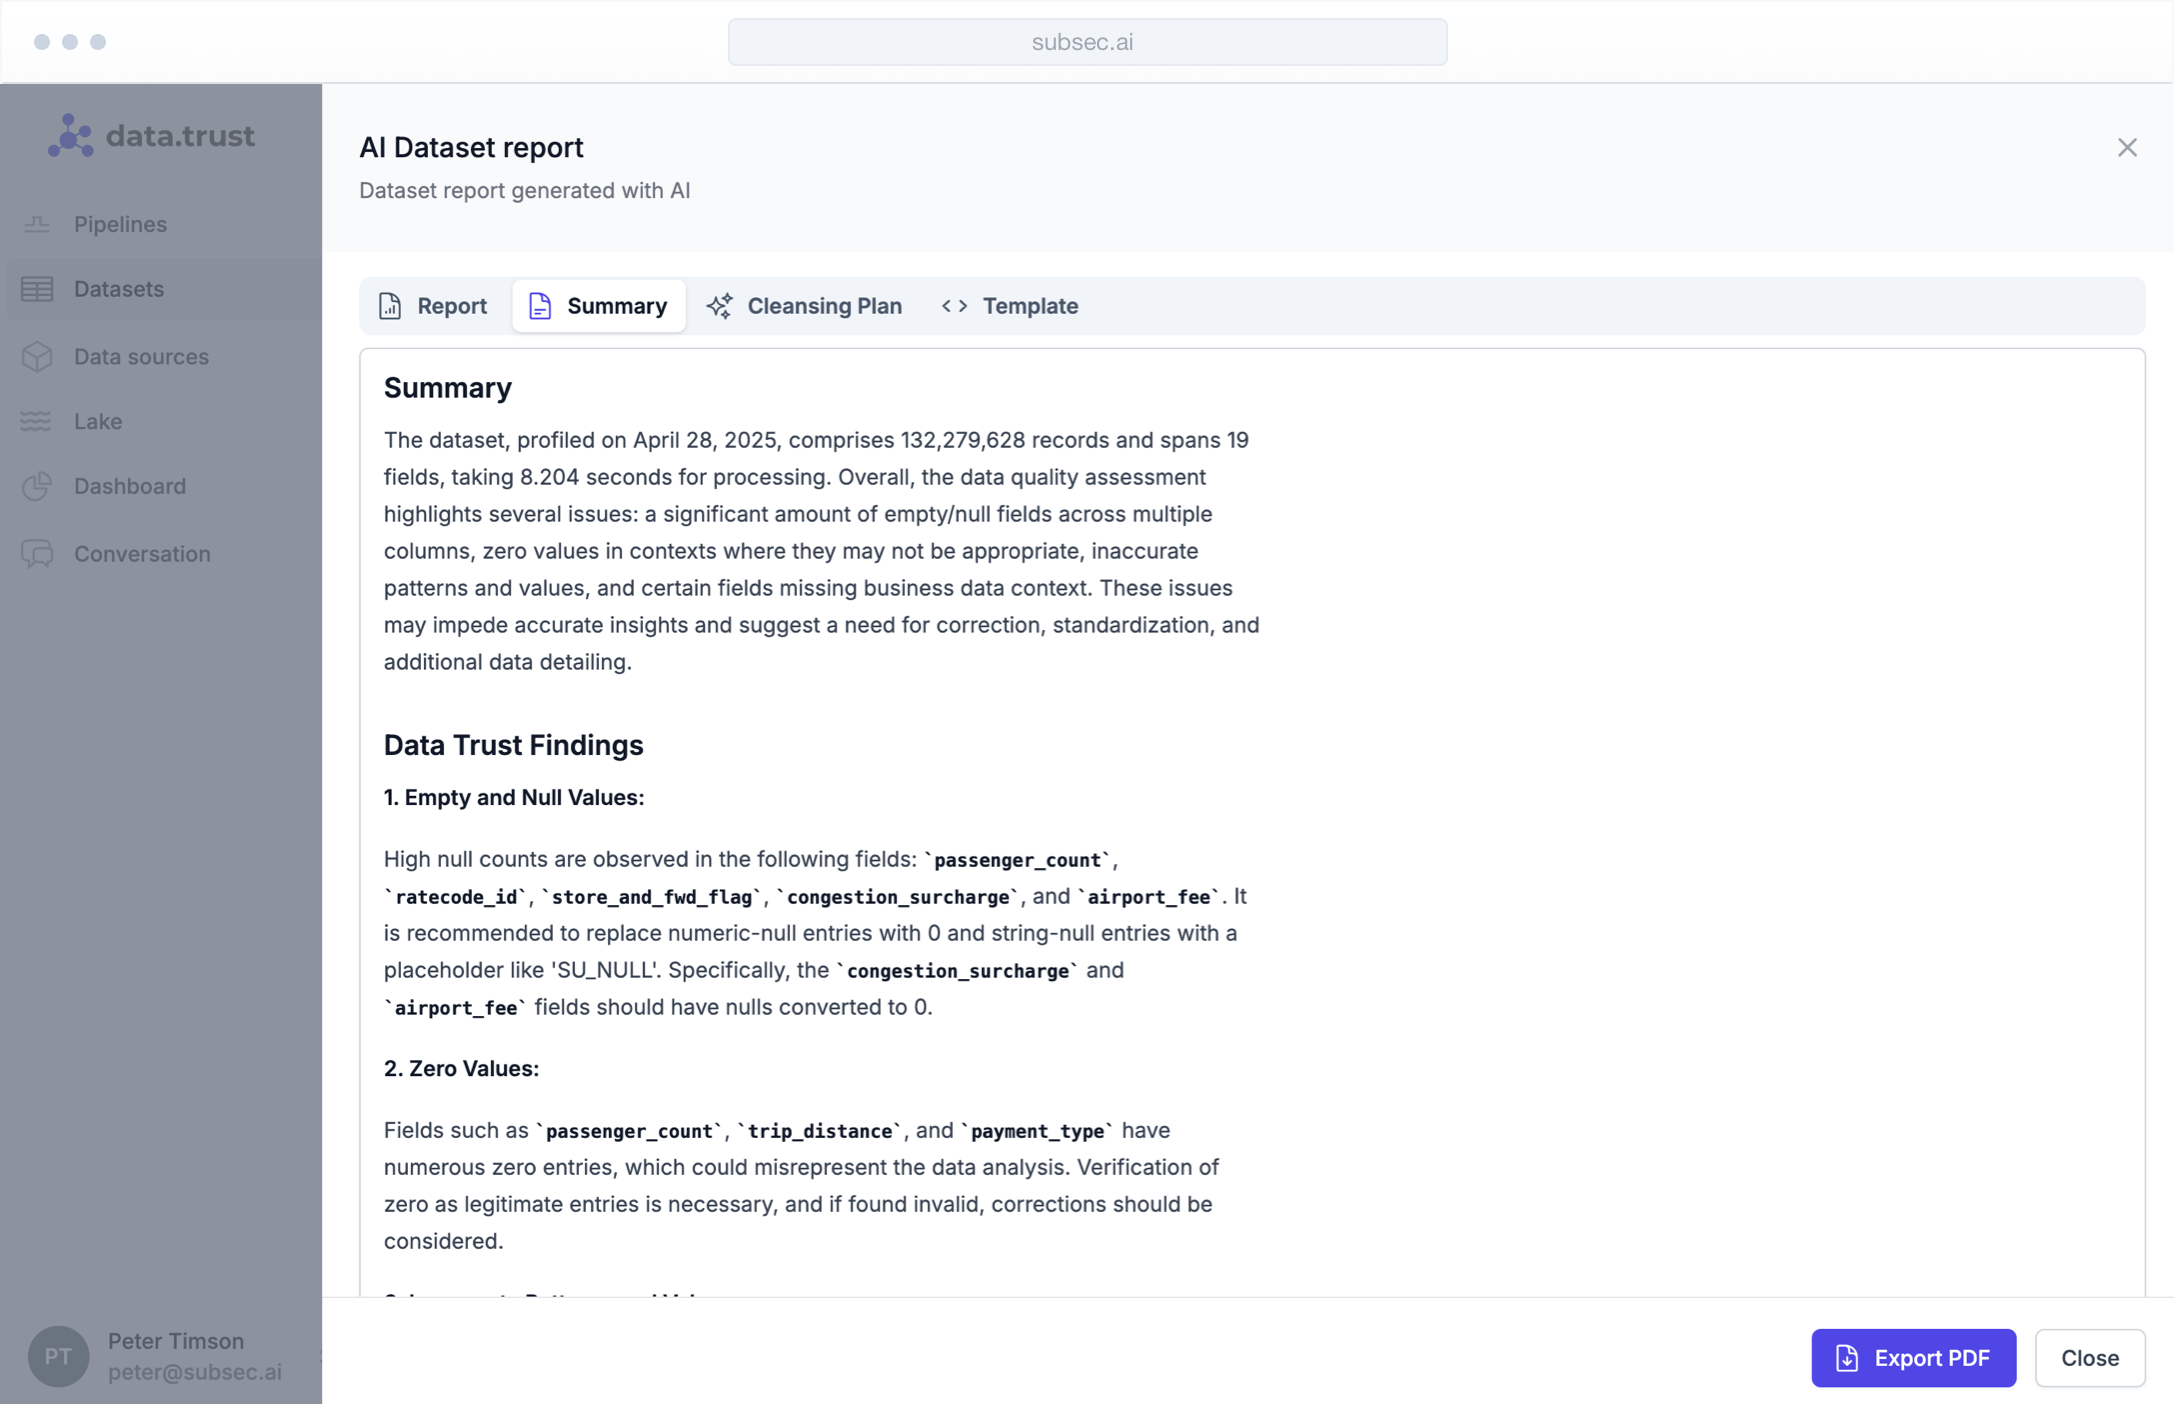Export the report as PDF
Image resolution: width=2174 pixels, height=1404 pixels.
pos(1912,1357)
